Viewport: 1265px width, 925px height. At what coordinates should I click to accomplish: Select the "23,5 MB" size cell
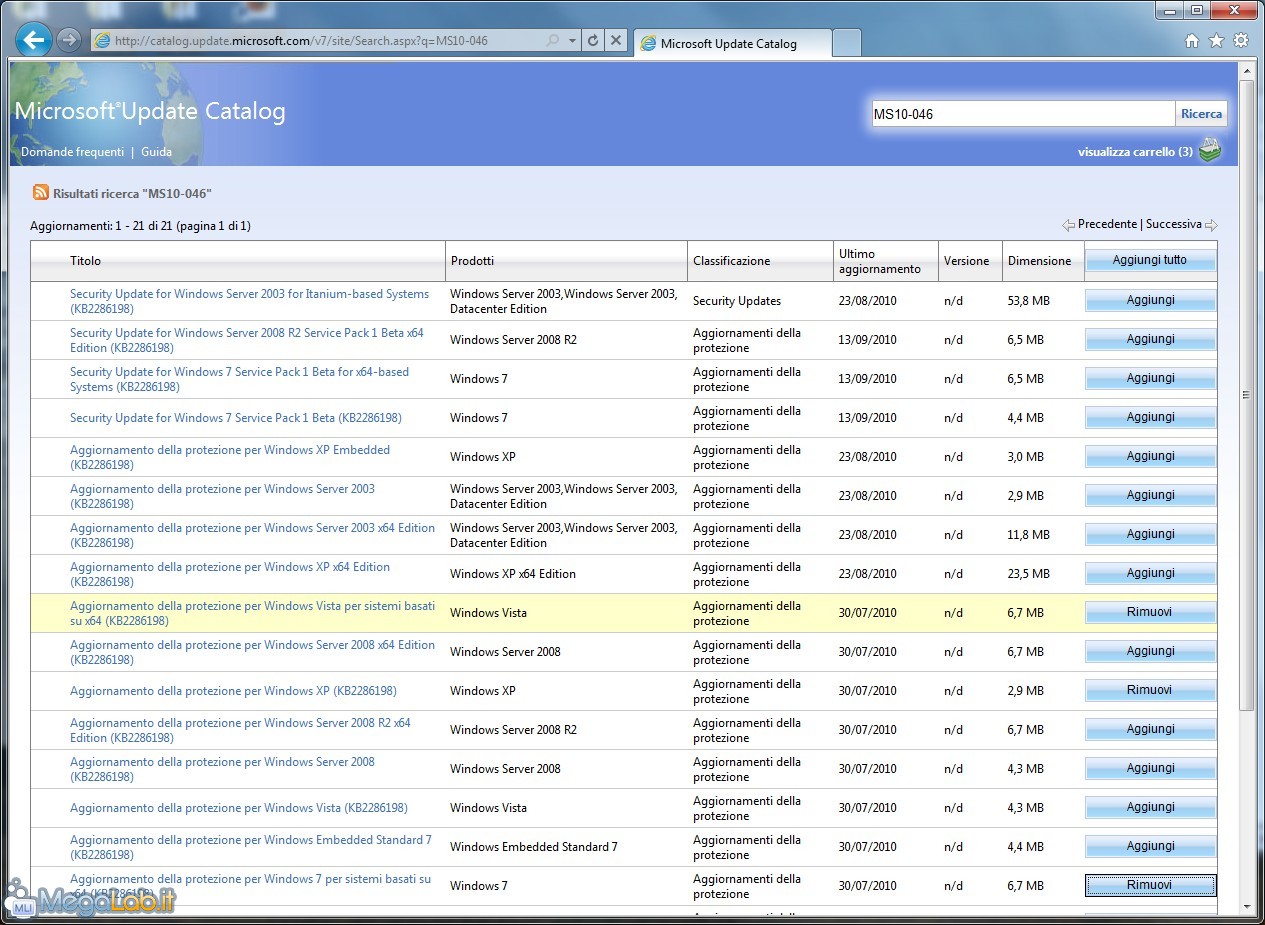coord(1029,574)
